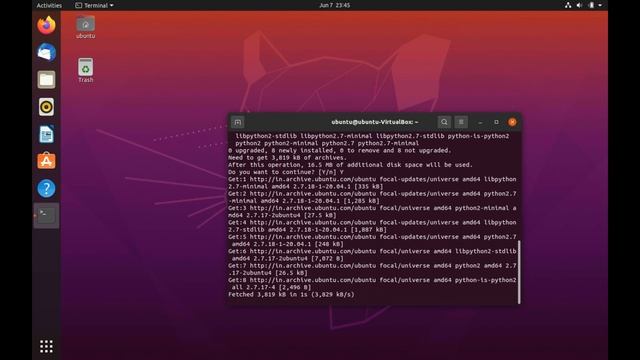Minimize the terminal window

[480, 122]
